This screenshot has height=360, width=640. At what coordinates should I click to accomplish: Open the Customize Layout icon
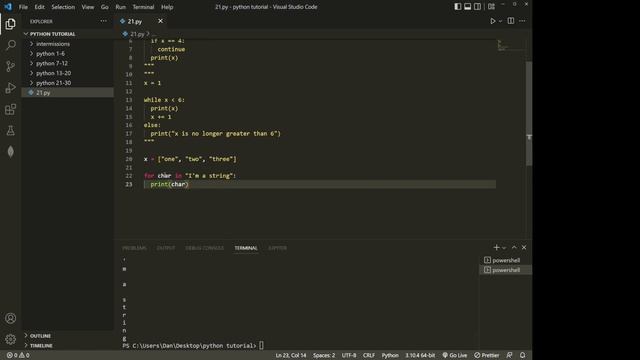pos(491,7)
